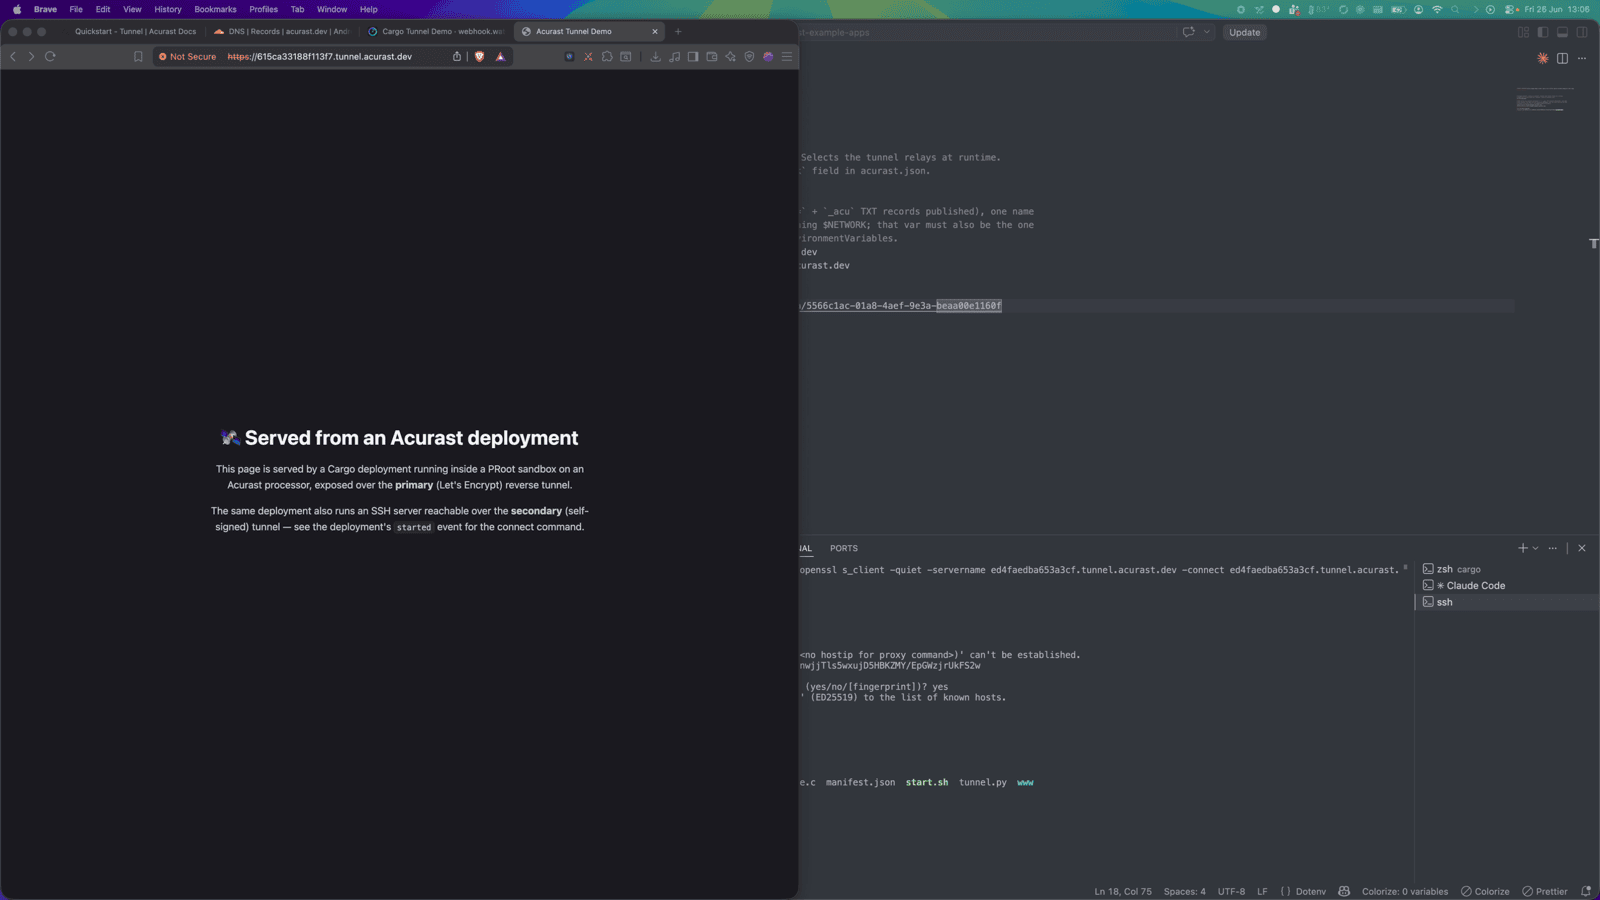Click the Copilot status icon
The width and height of the screenshot is (1600, 900).
(1344, 891)
